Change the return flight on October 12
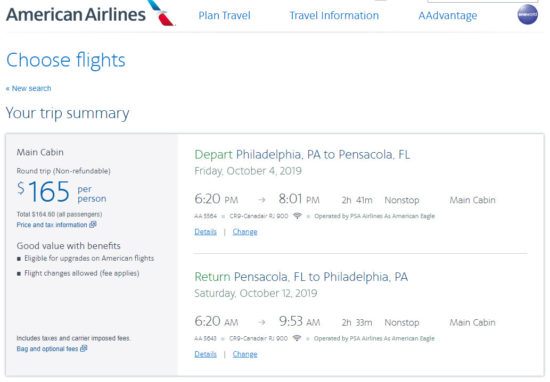 [x=245, y=354]
